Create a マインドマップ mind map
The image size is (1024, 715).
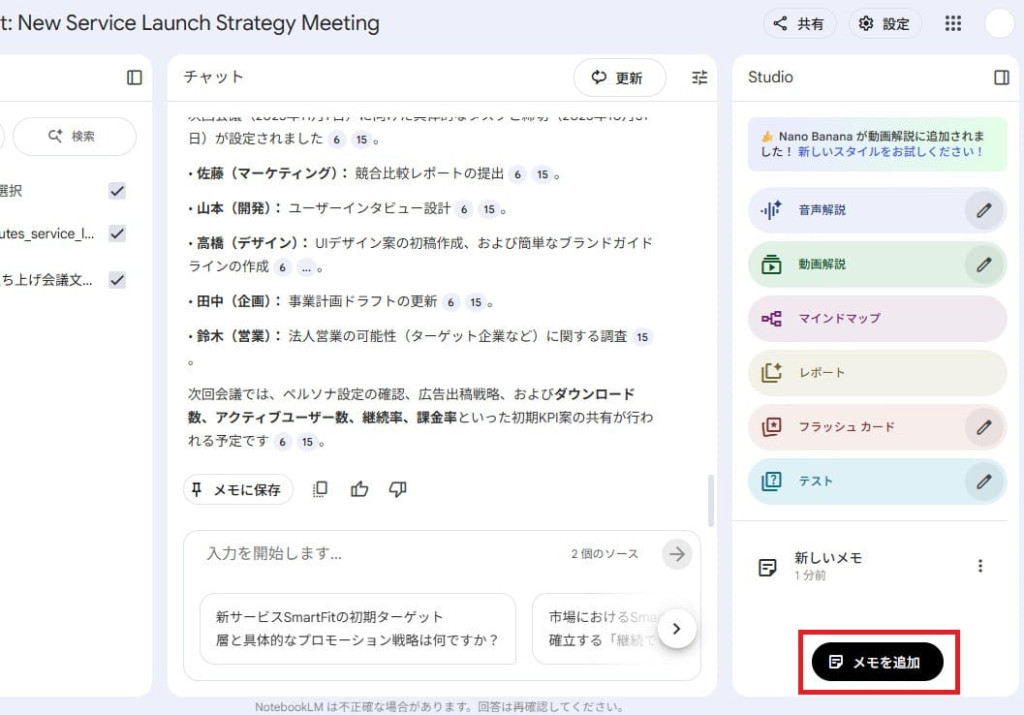click(862, 318)
